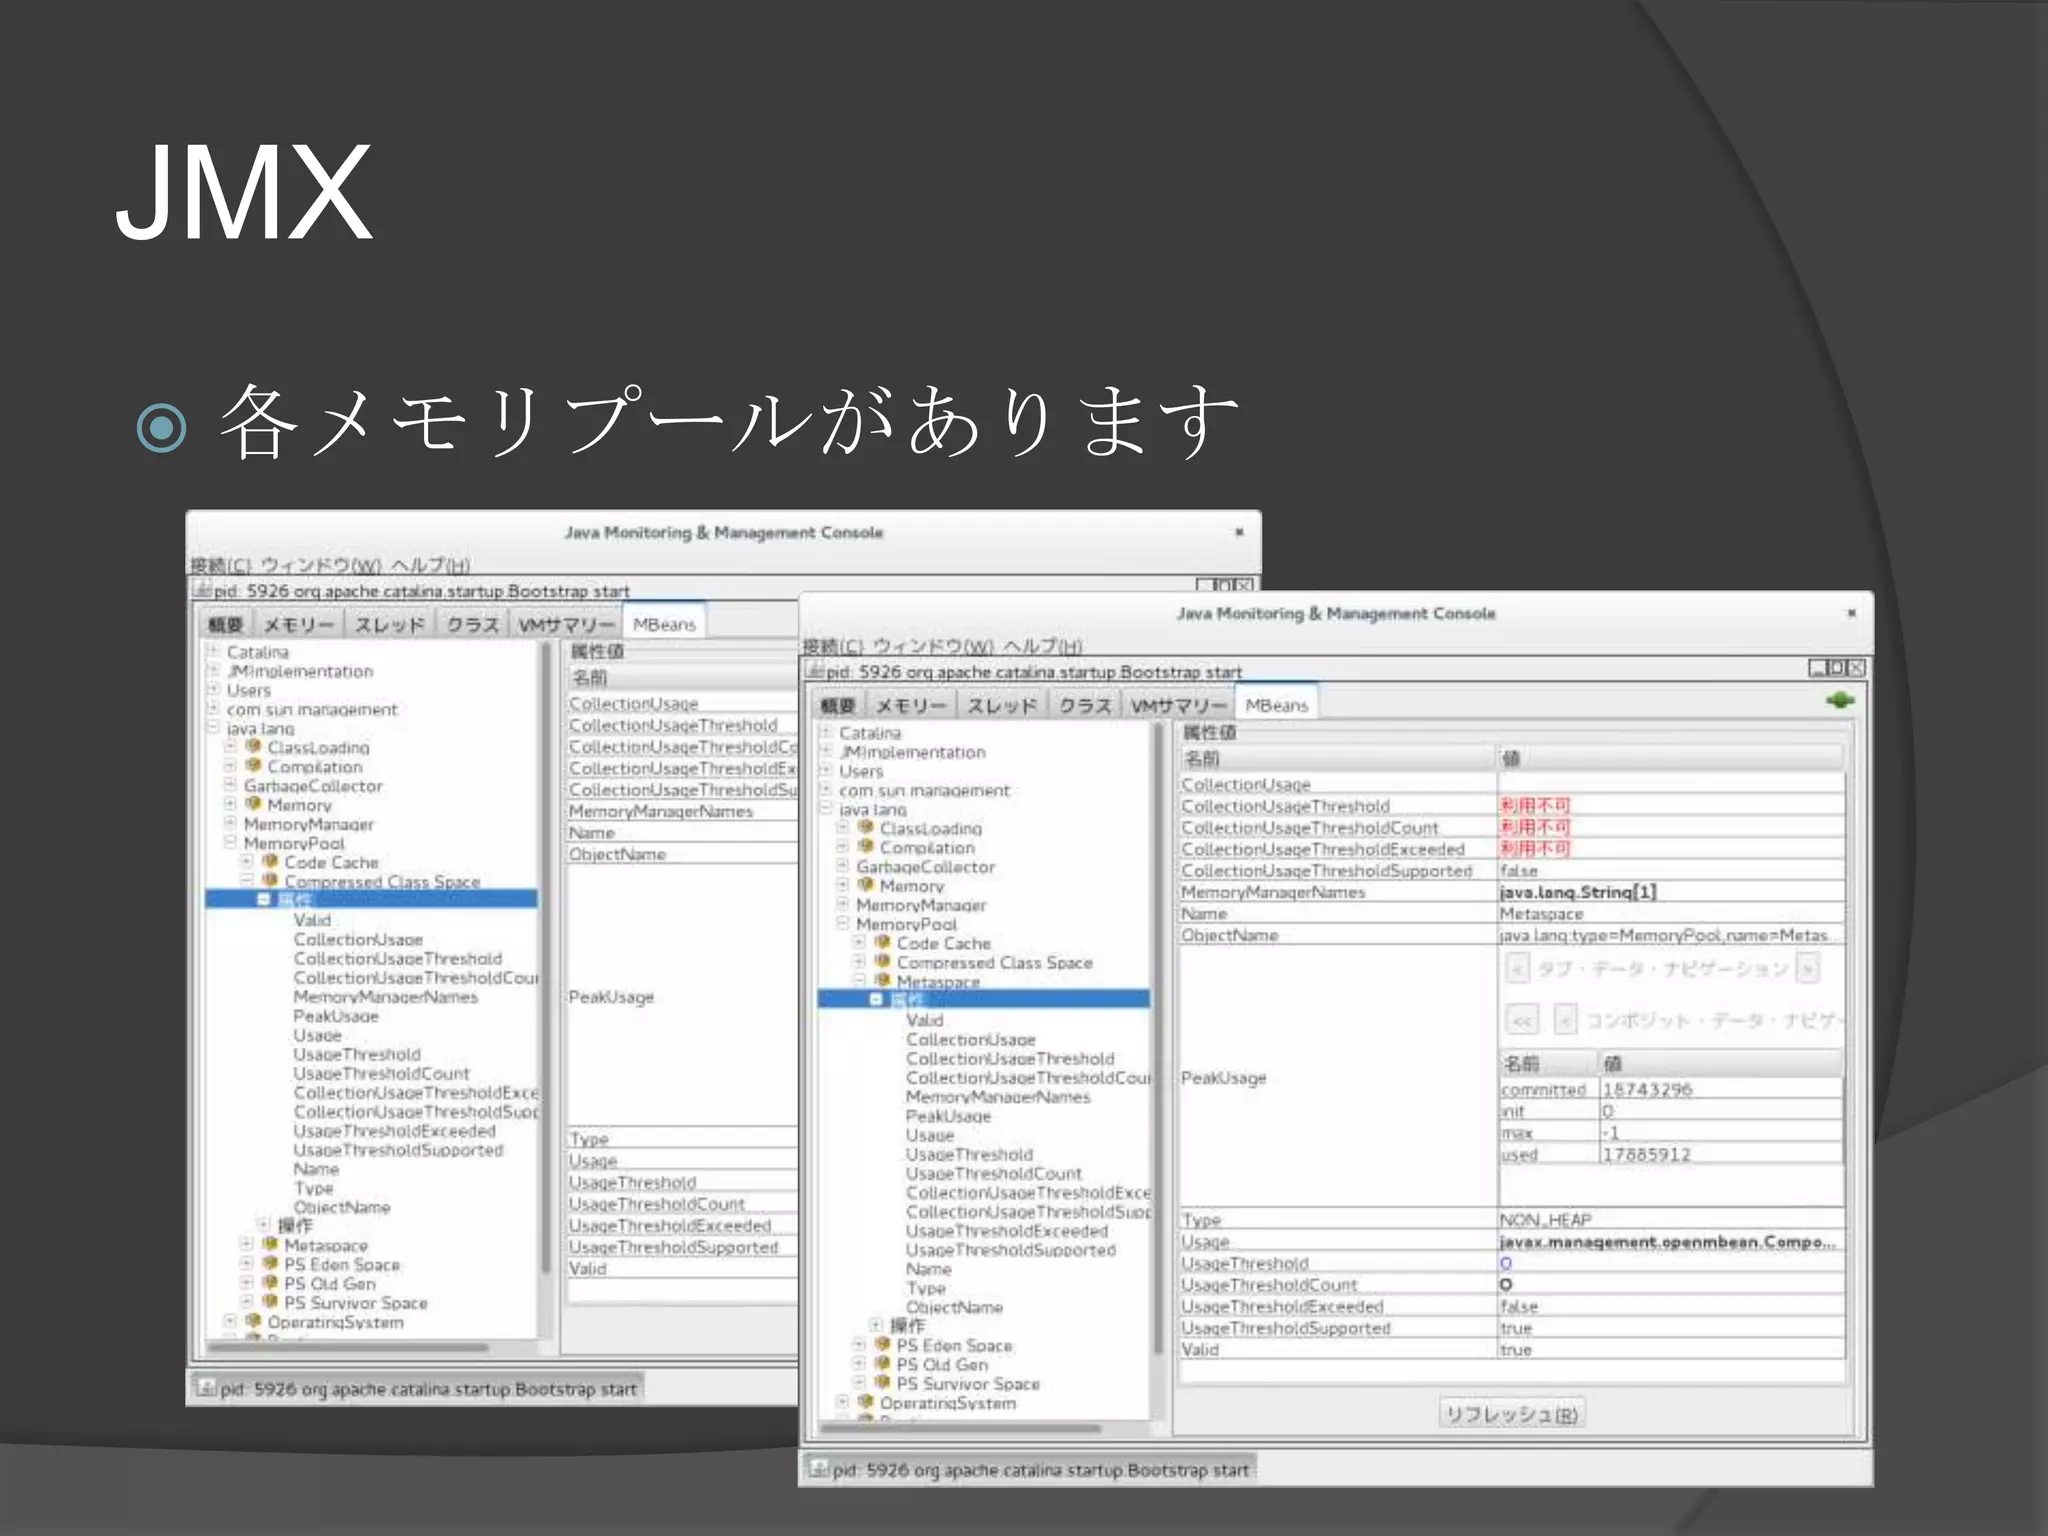Select UsageThreshold node in front window tree

pos(969,1154)
